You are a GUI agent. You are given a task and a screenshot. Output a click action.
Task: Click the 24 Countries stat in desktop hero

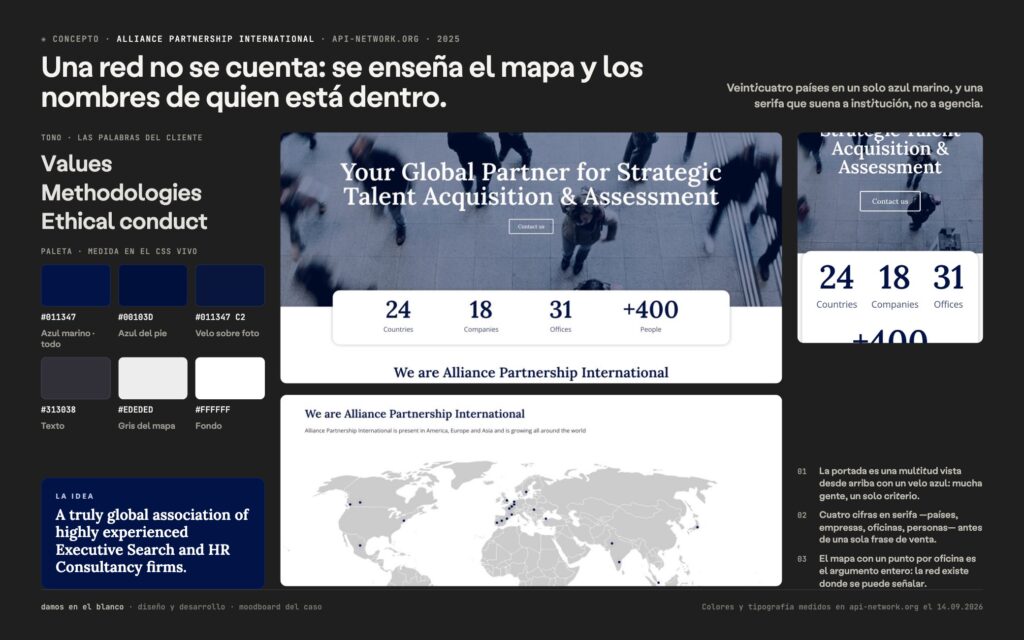[x=398, y=316]
